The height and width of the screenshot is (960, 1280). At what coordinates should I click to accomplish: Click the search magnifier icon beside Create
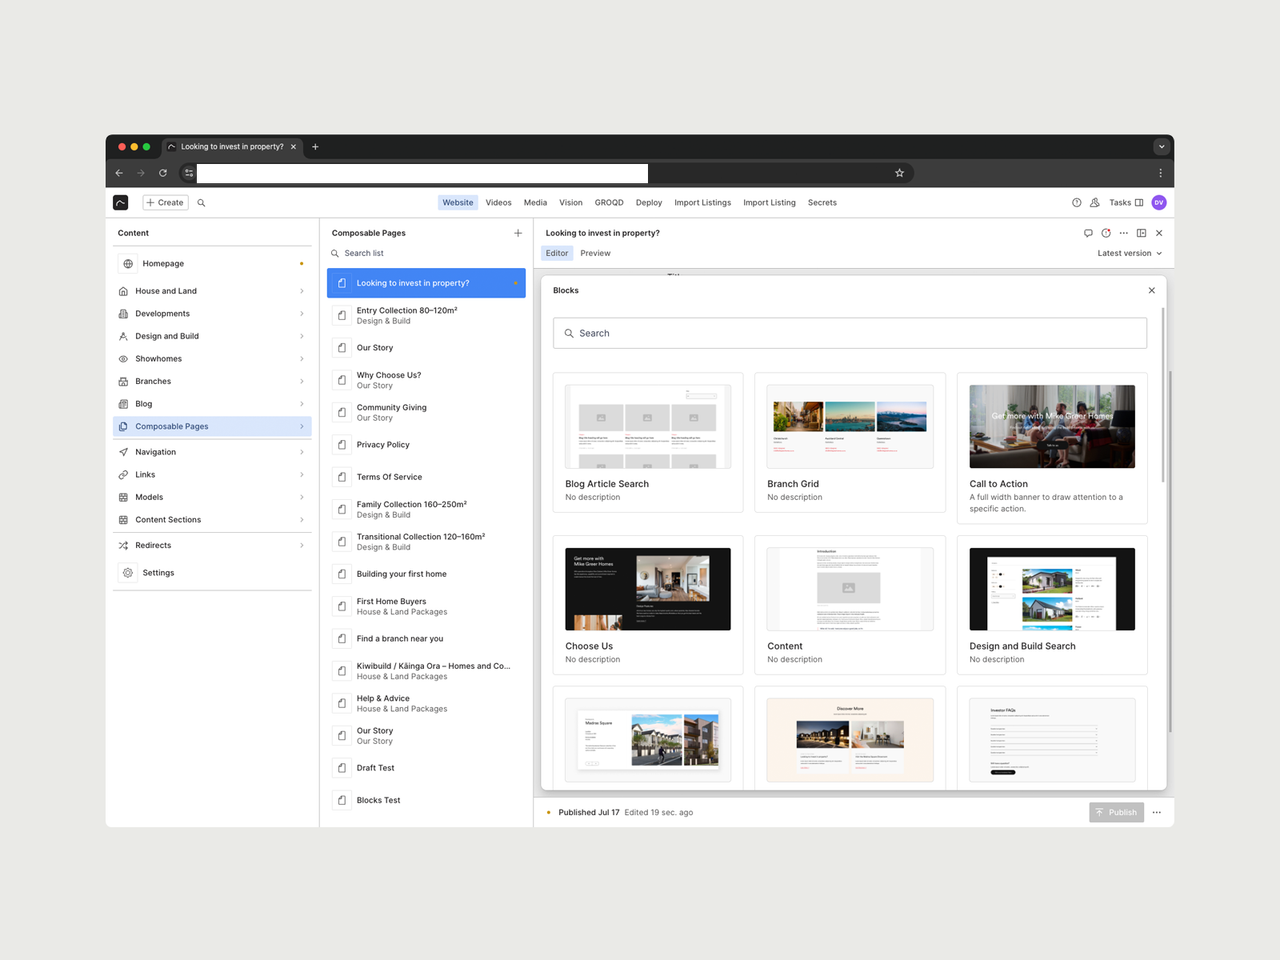201,202
